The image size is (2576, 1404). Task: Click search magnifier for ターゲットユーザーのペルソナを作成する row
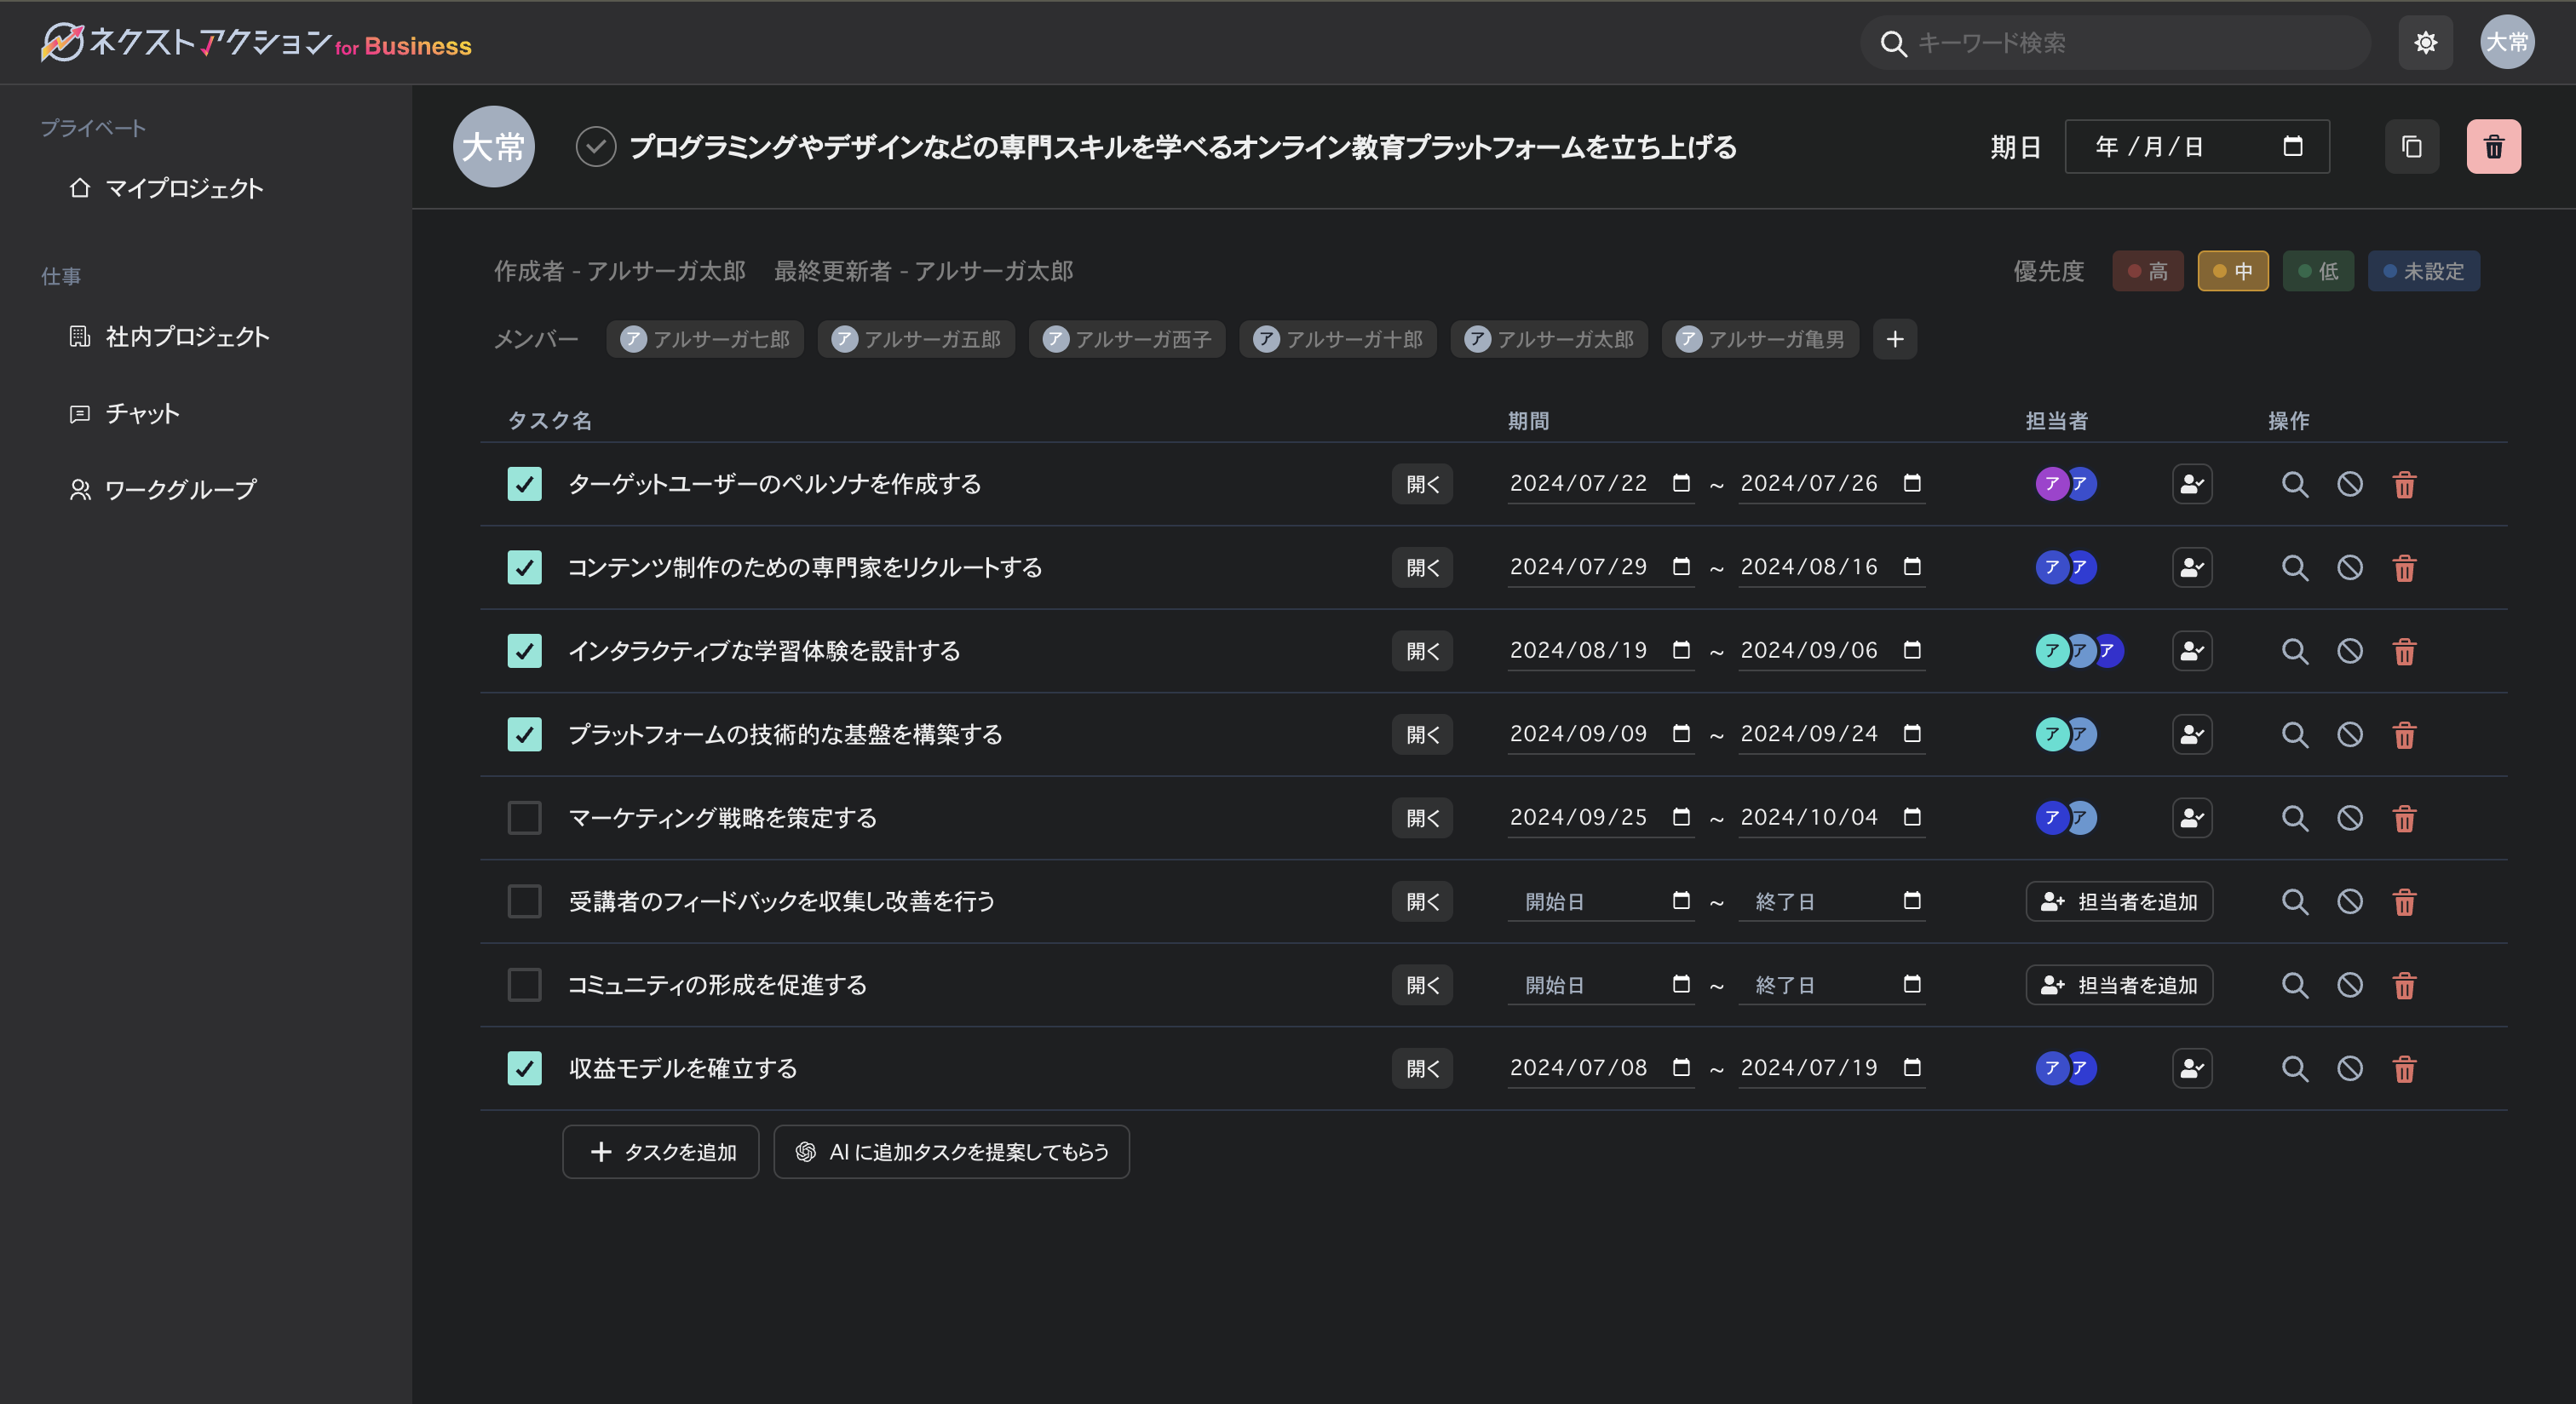click(x=2294, y=485)
